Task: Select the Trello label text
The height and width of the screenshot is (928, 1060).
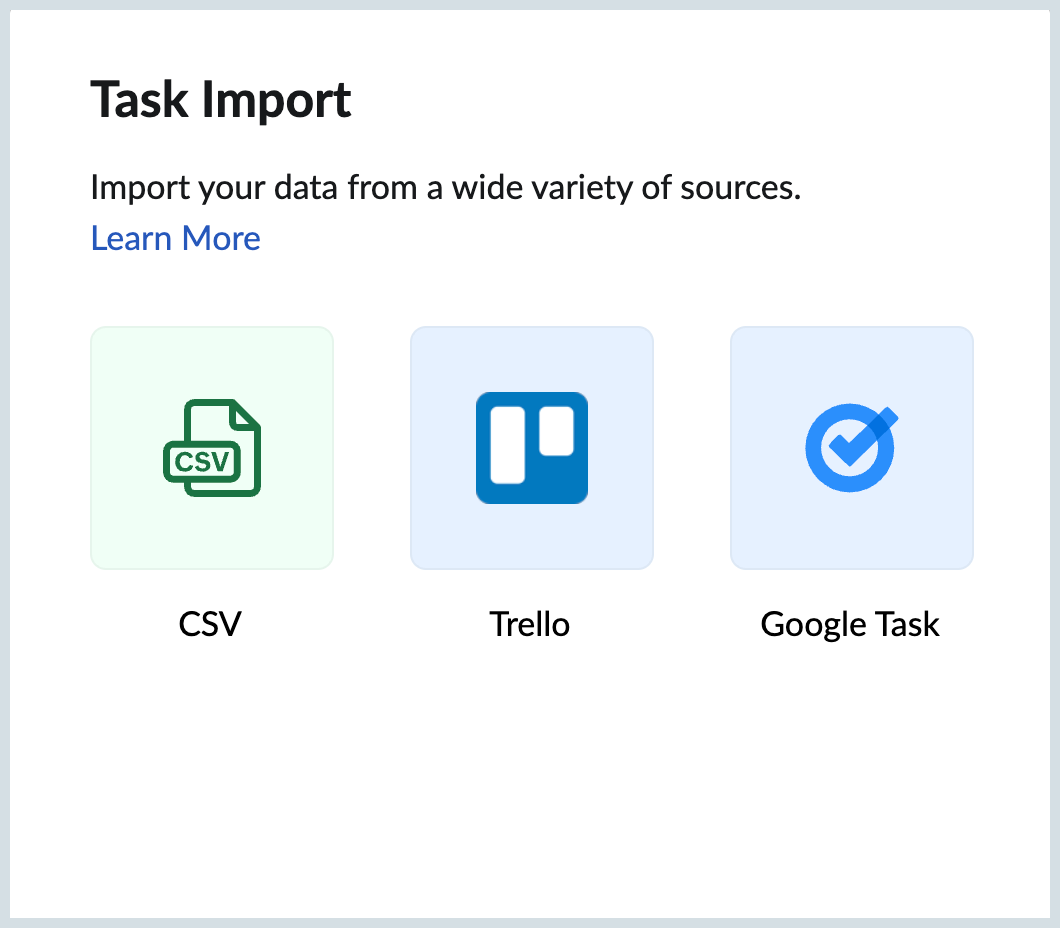Action: (530, 623)
